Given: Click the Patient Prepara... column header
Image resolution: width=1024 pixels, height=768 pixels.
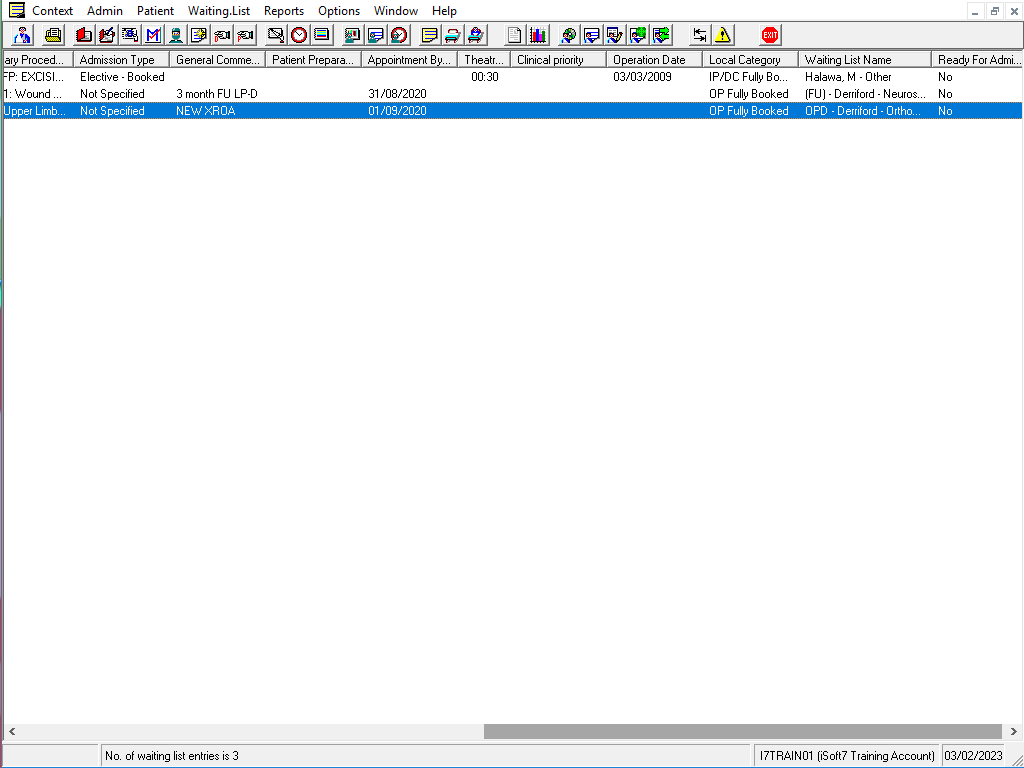Looking at the screenshot, I should 313,59.
